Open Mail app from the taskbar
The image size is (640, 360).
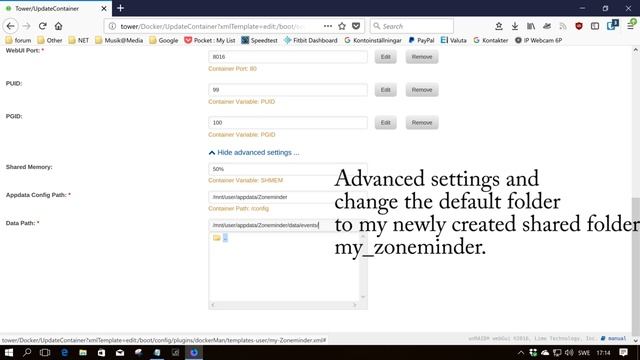click(120, 353)
